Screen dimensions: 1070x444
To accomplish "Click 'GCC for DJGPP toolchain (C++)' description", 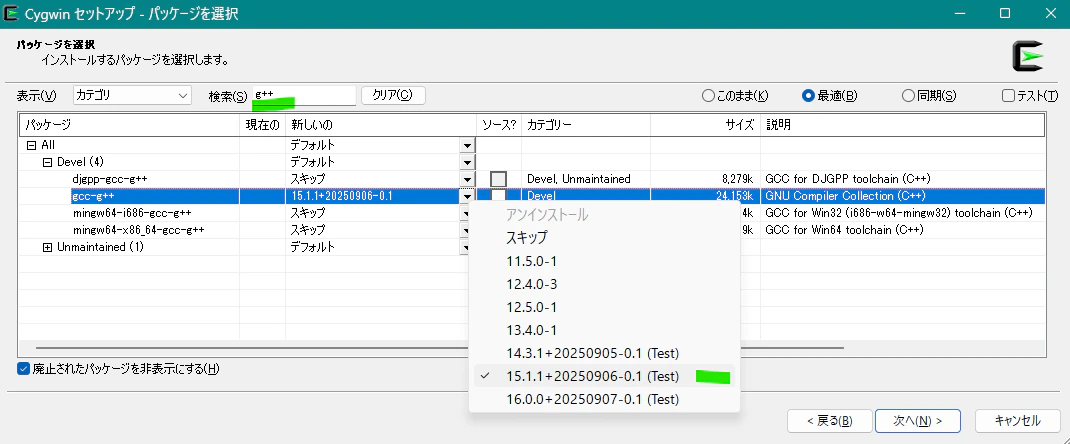I will coord(848,179).
